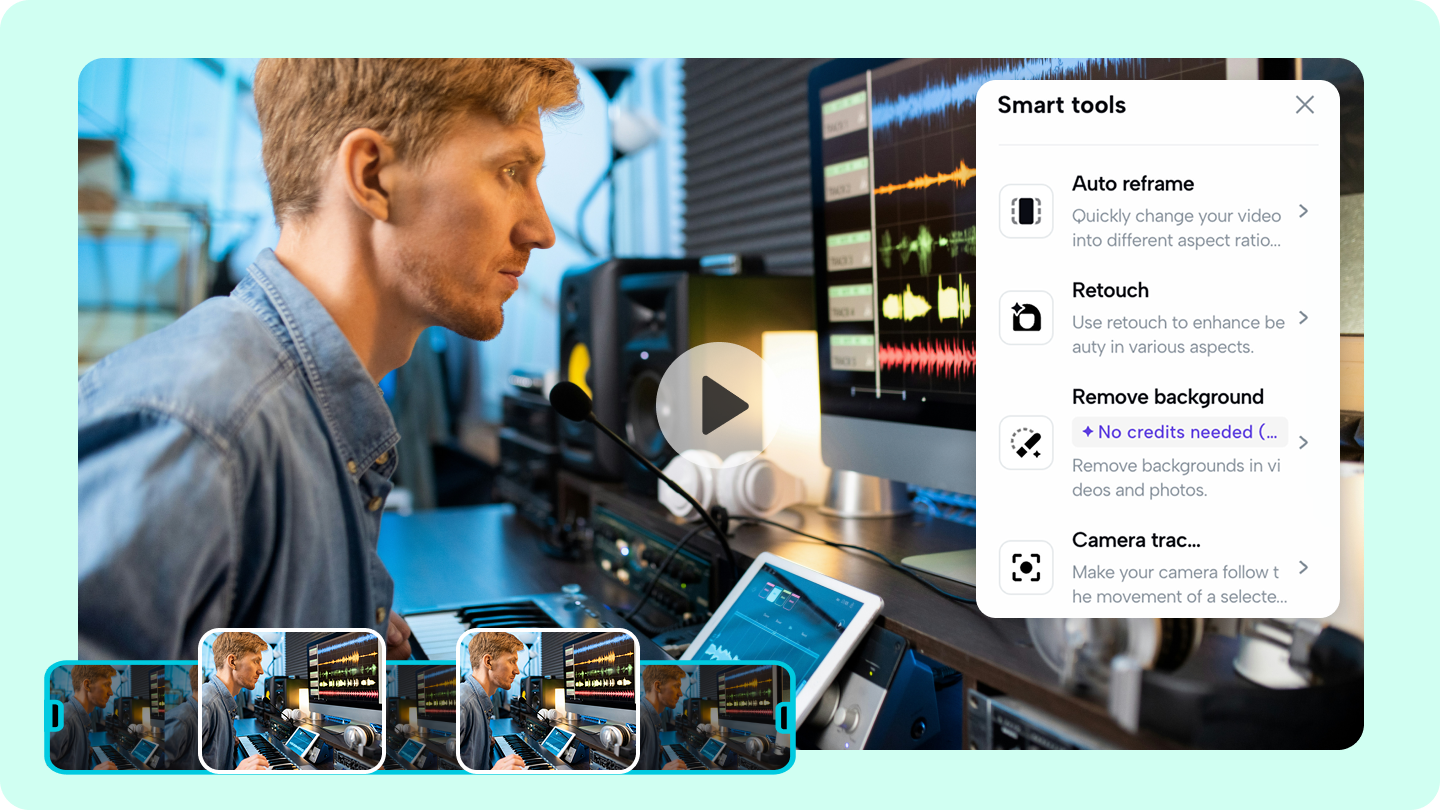
Task: Select the "Remove background" title
Action: pos(1168,397)
